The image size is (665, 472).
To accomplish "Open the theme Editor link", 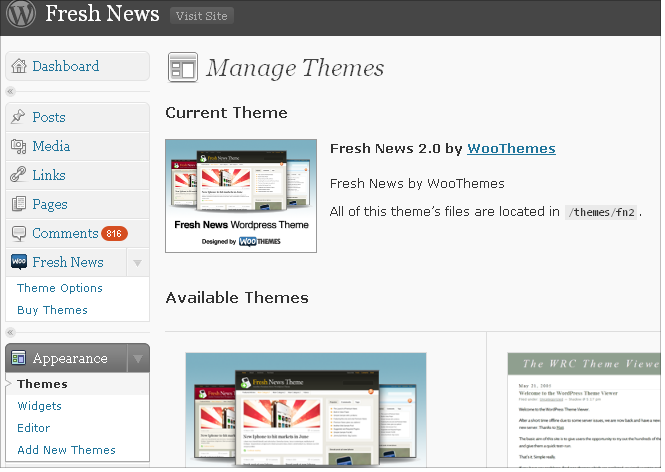I will tap(34, 428).
